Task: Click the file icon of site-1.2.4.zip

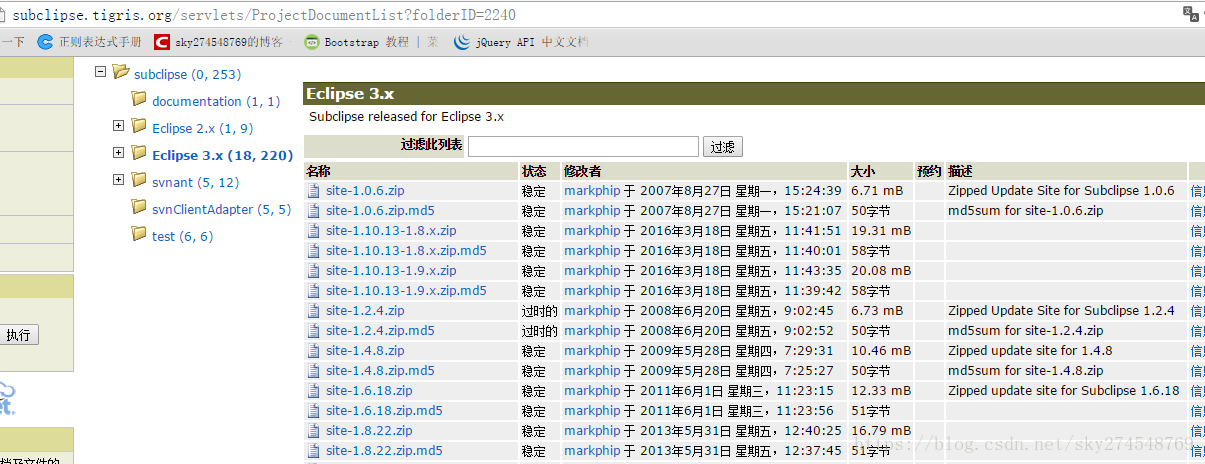Action: (314, 310)
